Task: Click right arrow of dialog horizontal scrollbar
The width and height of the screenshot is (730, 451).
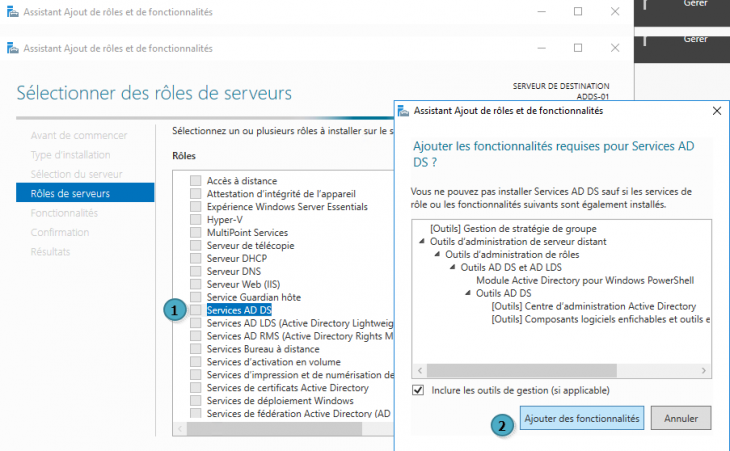Action: [x=703, y=370]
